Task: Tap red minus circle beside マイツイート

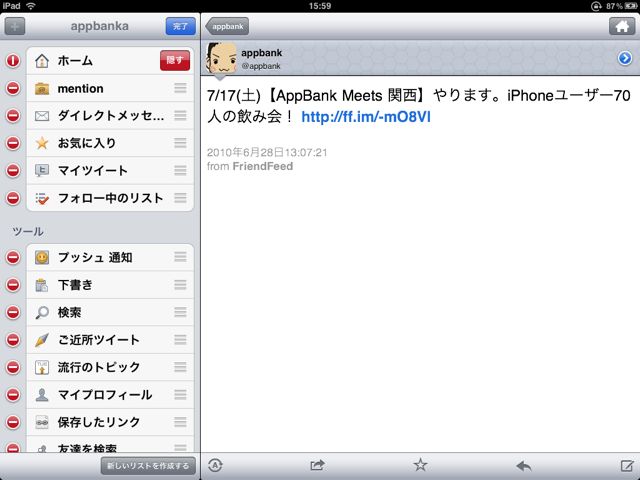Action: point(13,171)
